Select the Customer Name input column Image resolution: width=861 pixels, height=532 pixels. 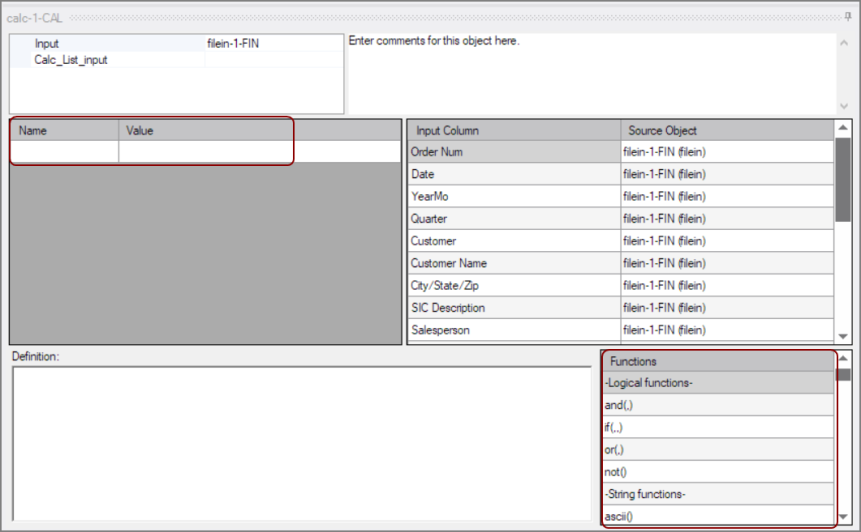pyautogui.click(x=514, y=263)
